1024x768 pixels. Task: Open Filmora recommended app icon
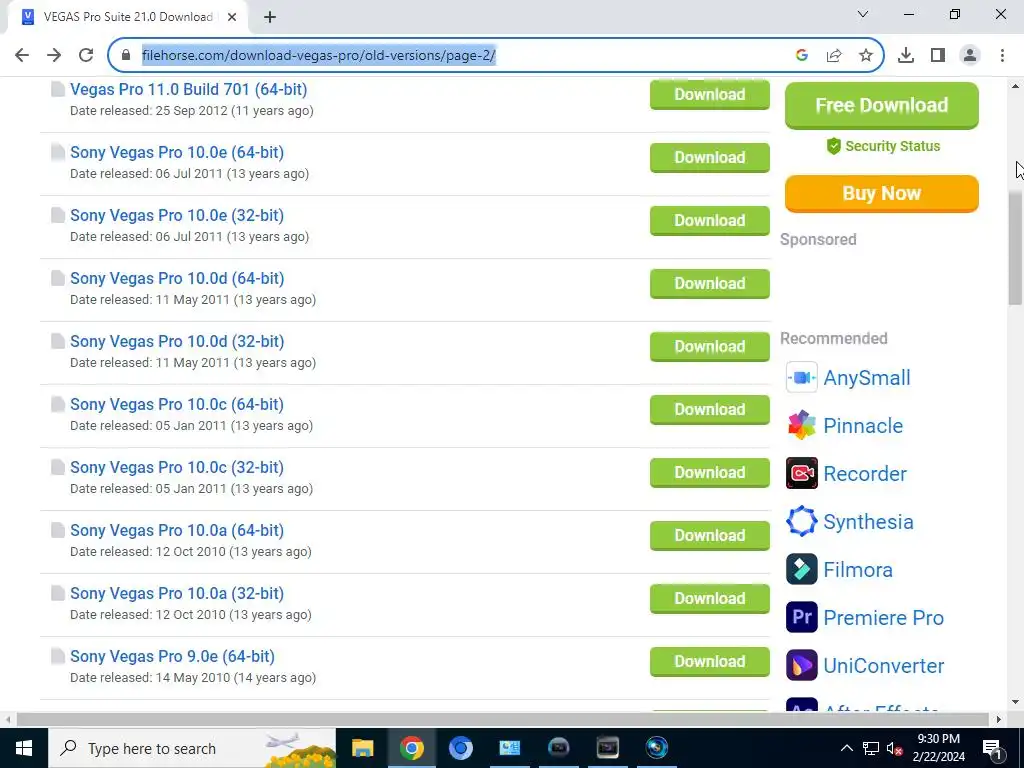[x=802, y=569]
